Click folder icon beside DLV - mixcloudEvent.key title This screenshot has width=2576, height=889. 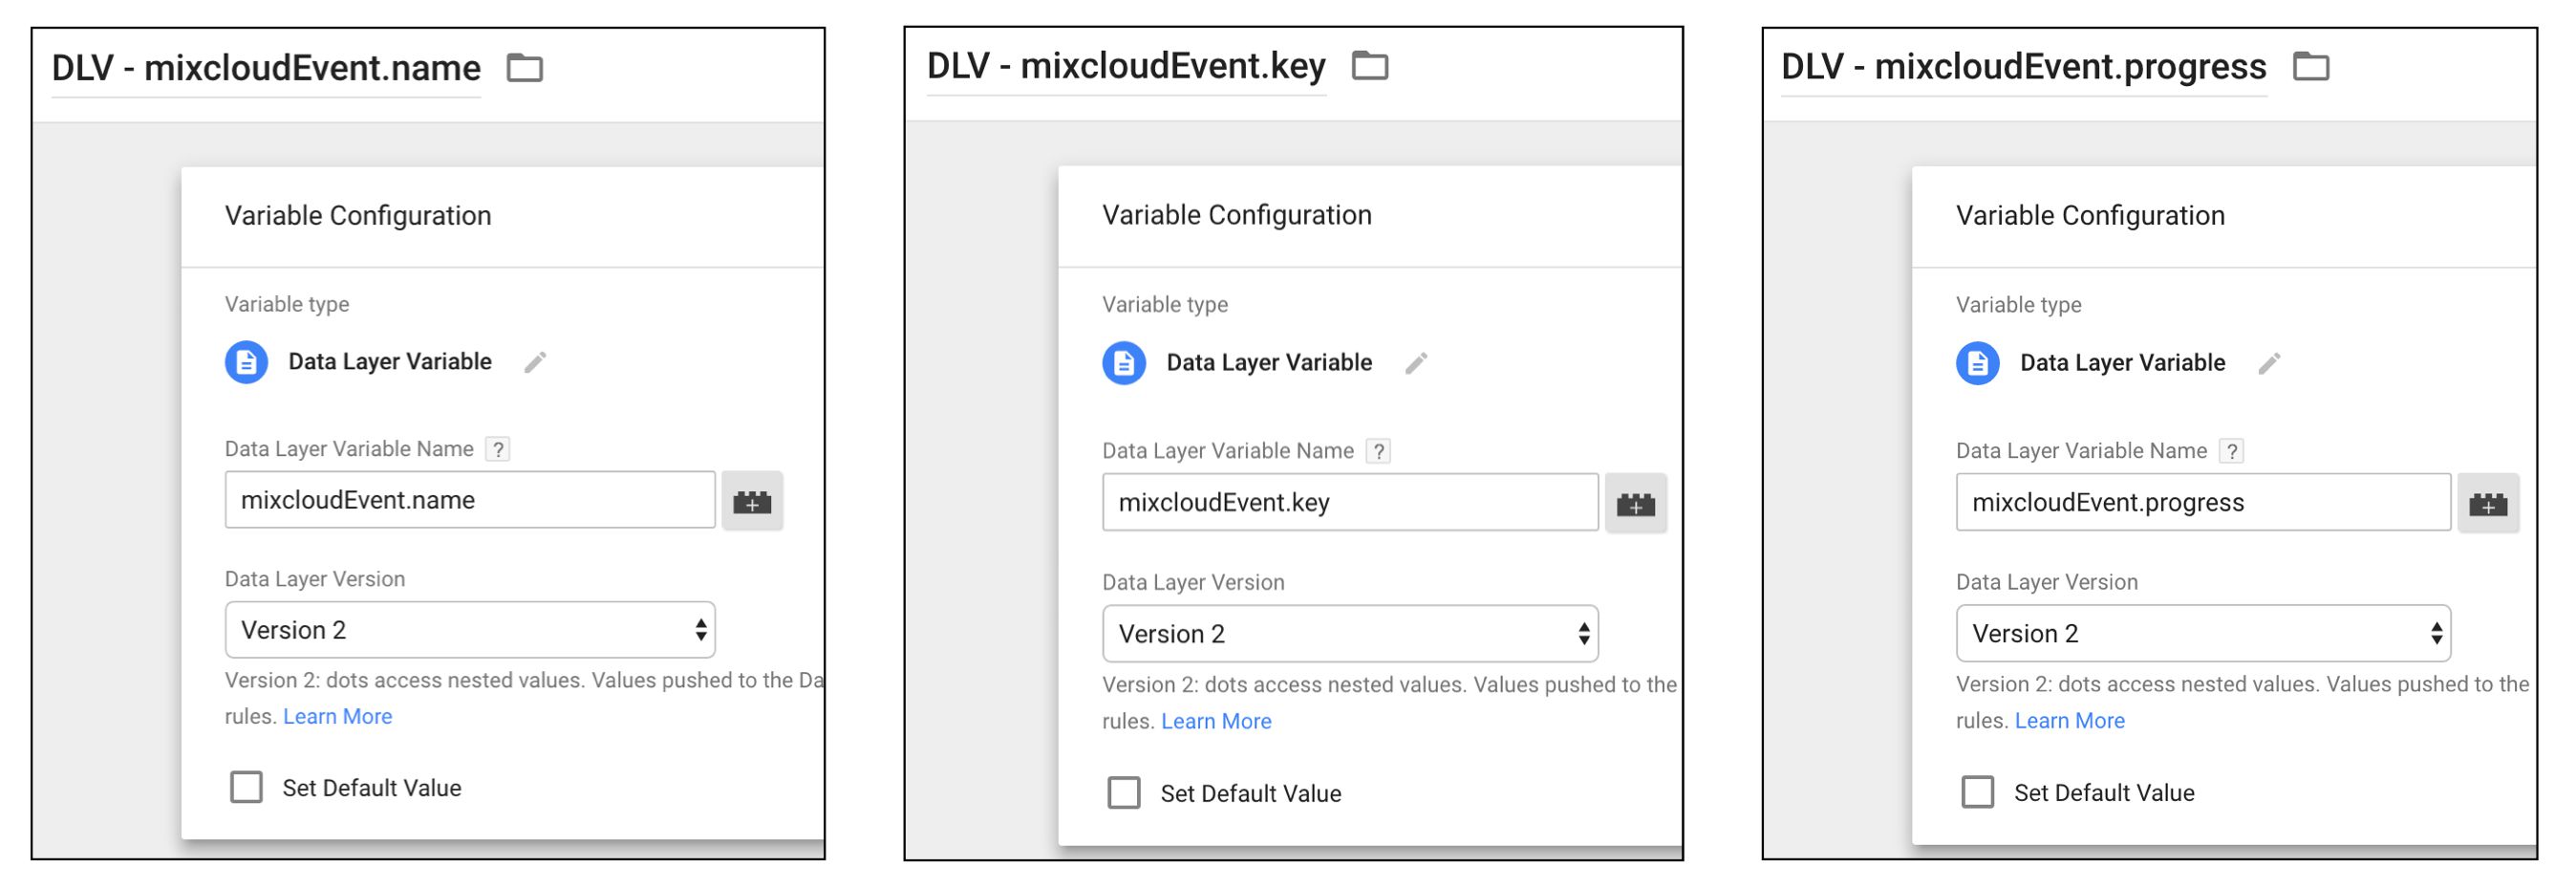(1370, 65)
